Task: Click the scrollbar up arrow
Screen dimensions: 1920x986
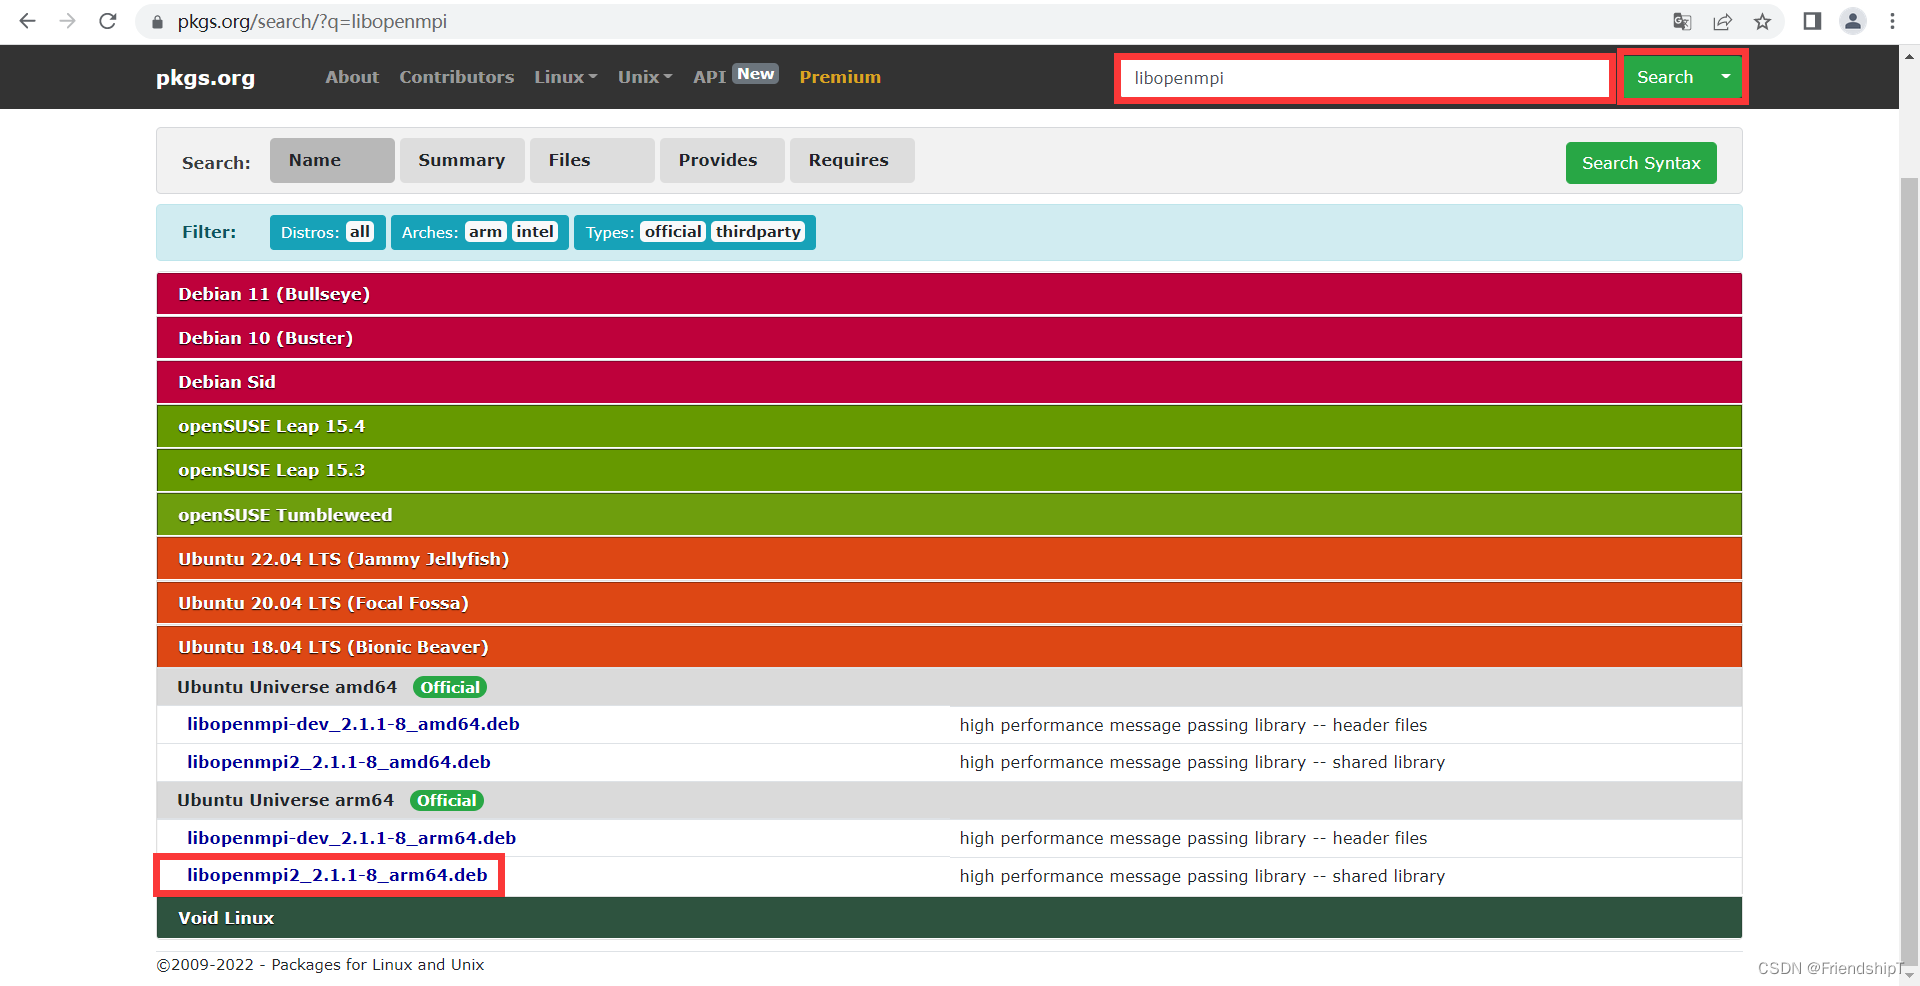Action: click(x=1909, y=57)
